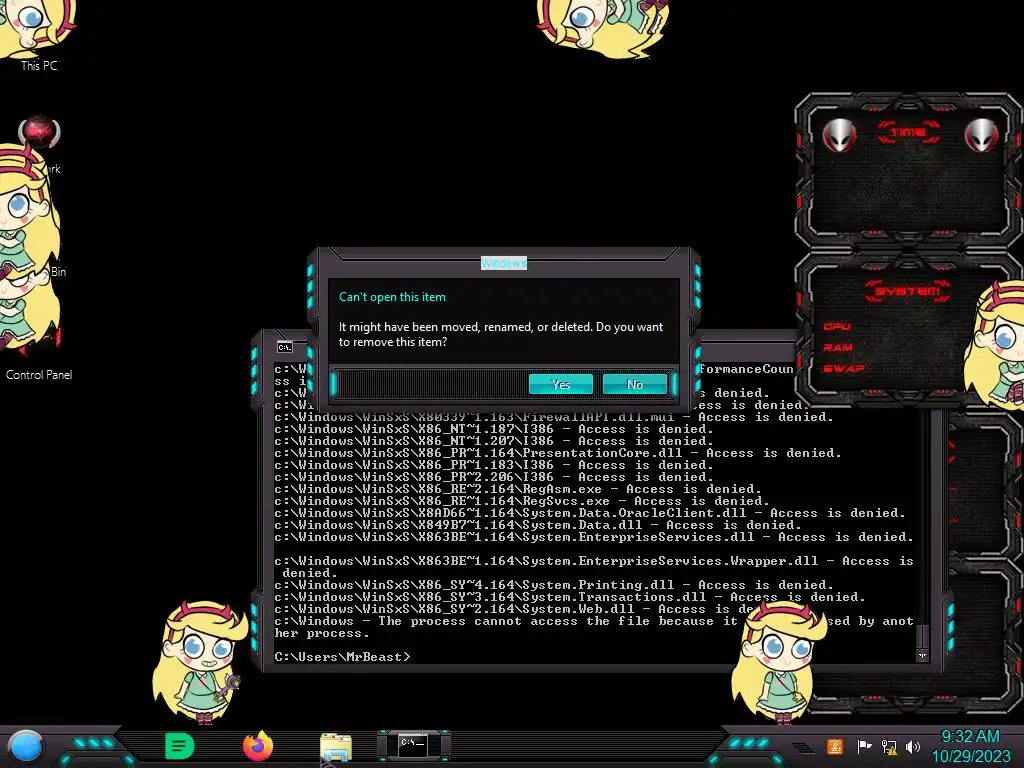Click the network warning tray icon
This screenshot has width=1024, height=768.
point(889,746)
